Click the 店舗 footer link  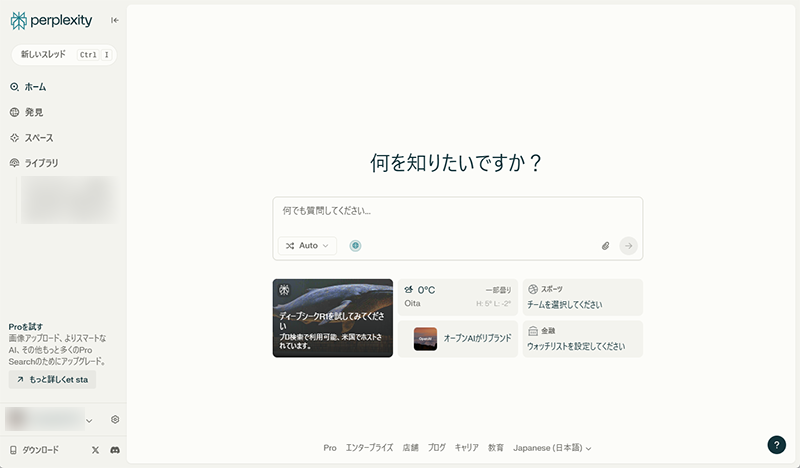[410, 448]
